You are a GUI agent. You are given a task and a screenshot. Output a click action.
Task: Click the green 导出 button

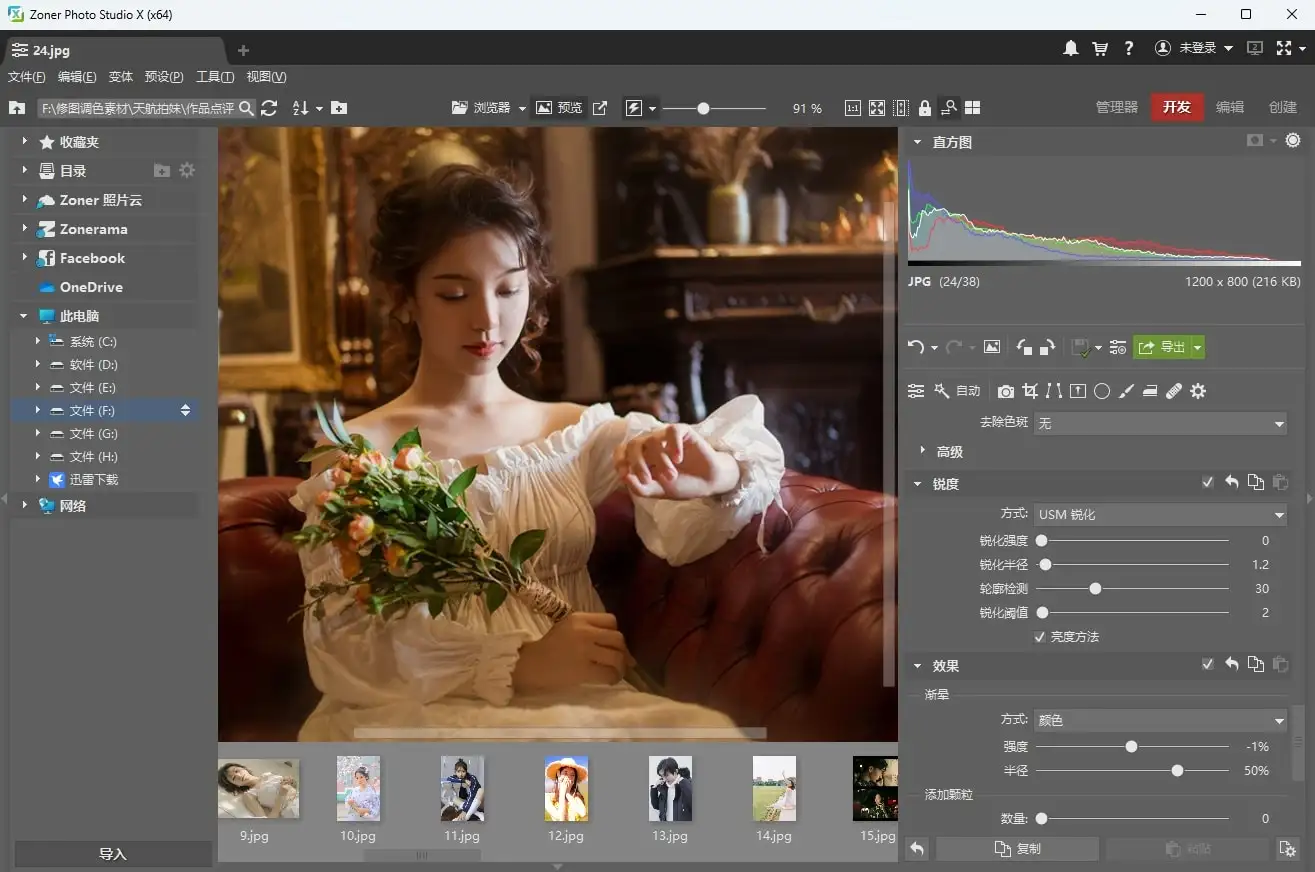click(1162, 347)
